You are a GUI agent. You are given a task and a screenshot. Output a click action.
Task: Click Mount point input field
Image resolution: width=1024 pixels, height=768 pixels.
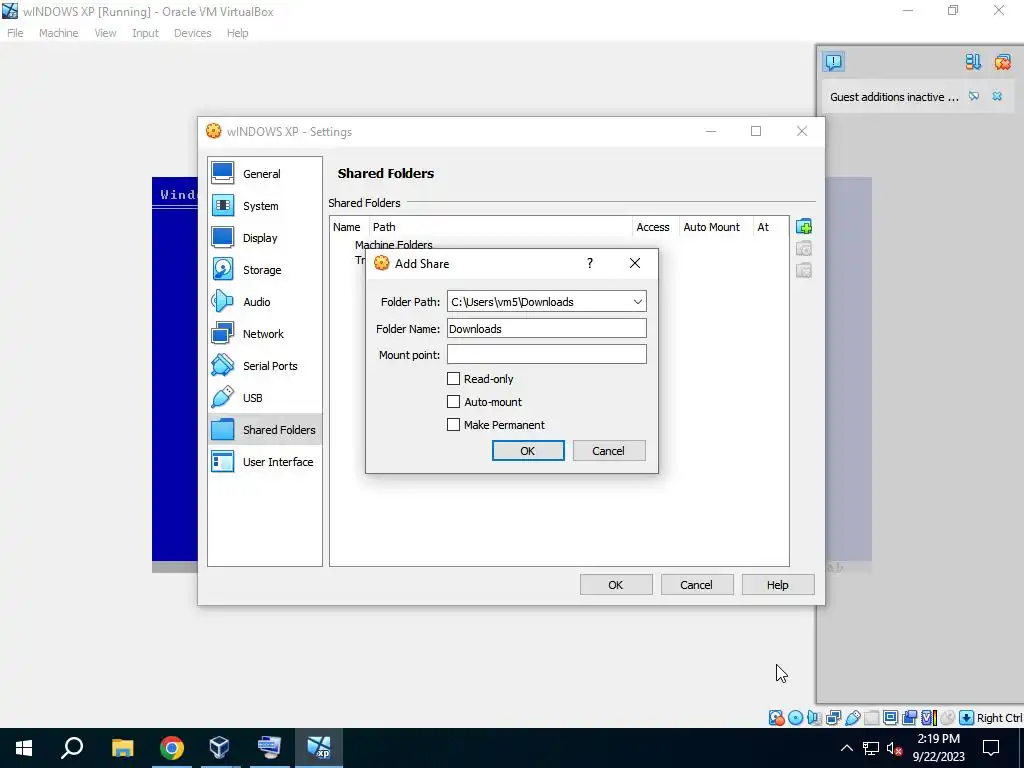[x=547, y=355]
